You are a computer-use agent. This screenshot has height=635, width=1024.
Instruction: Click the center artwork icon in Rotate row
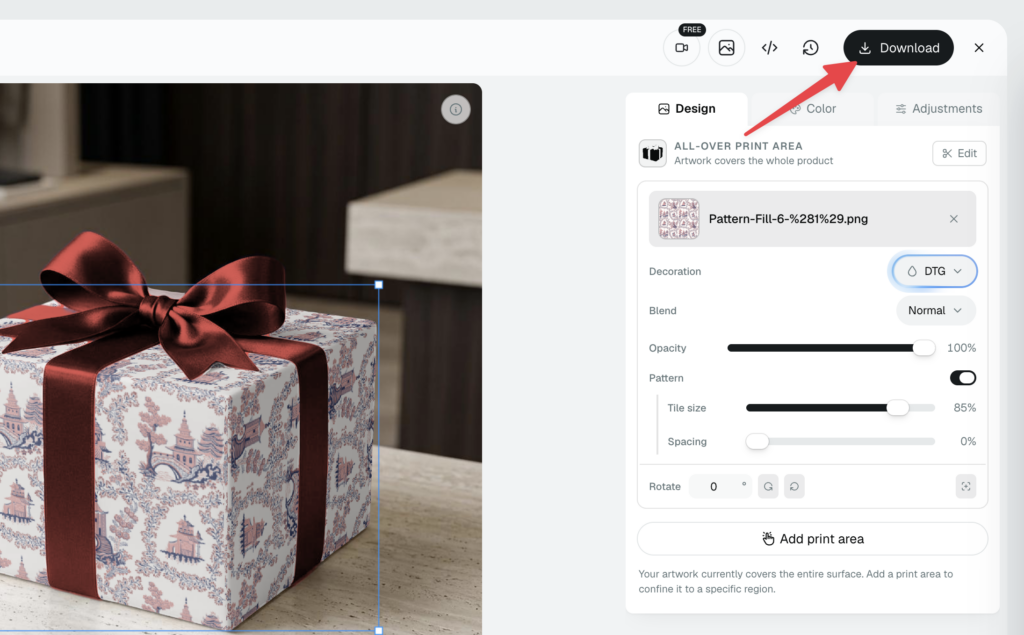[965, 486]
